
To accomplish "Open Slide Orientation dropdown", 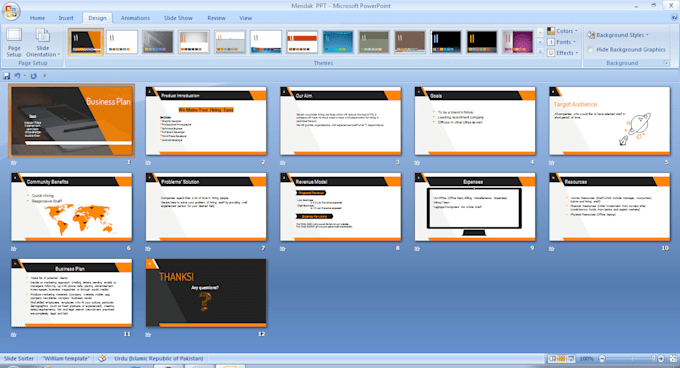I will (x=42, y=42).
